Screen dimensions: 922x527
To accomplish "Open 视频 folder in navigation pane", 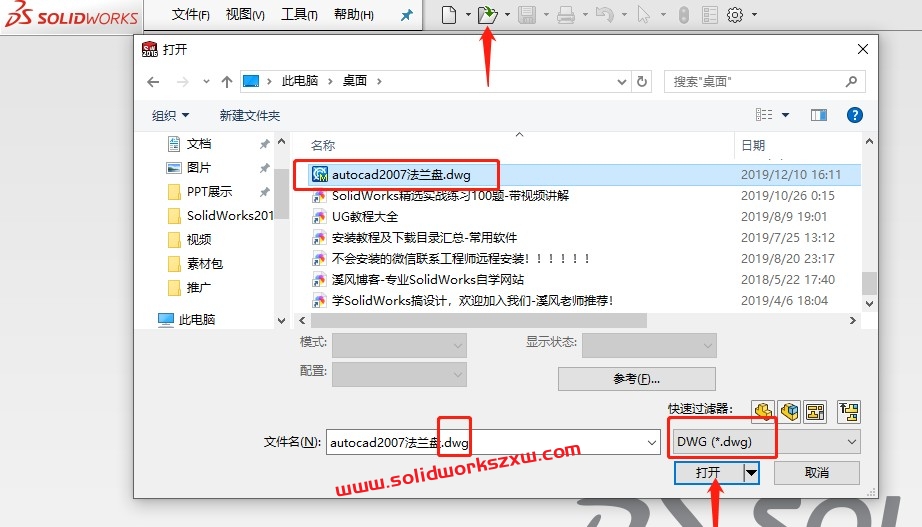I will coord(199,239).
